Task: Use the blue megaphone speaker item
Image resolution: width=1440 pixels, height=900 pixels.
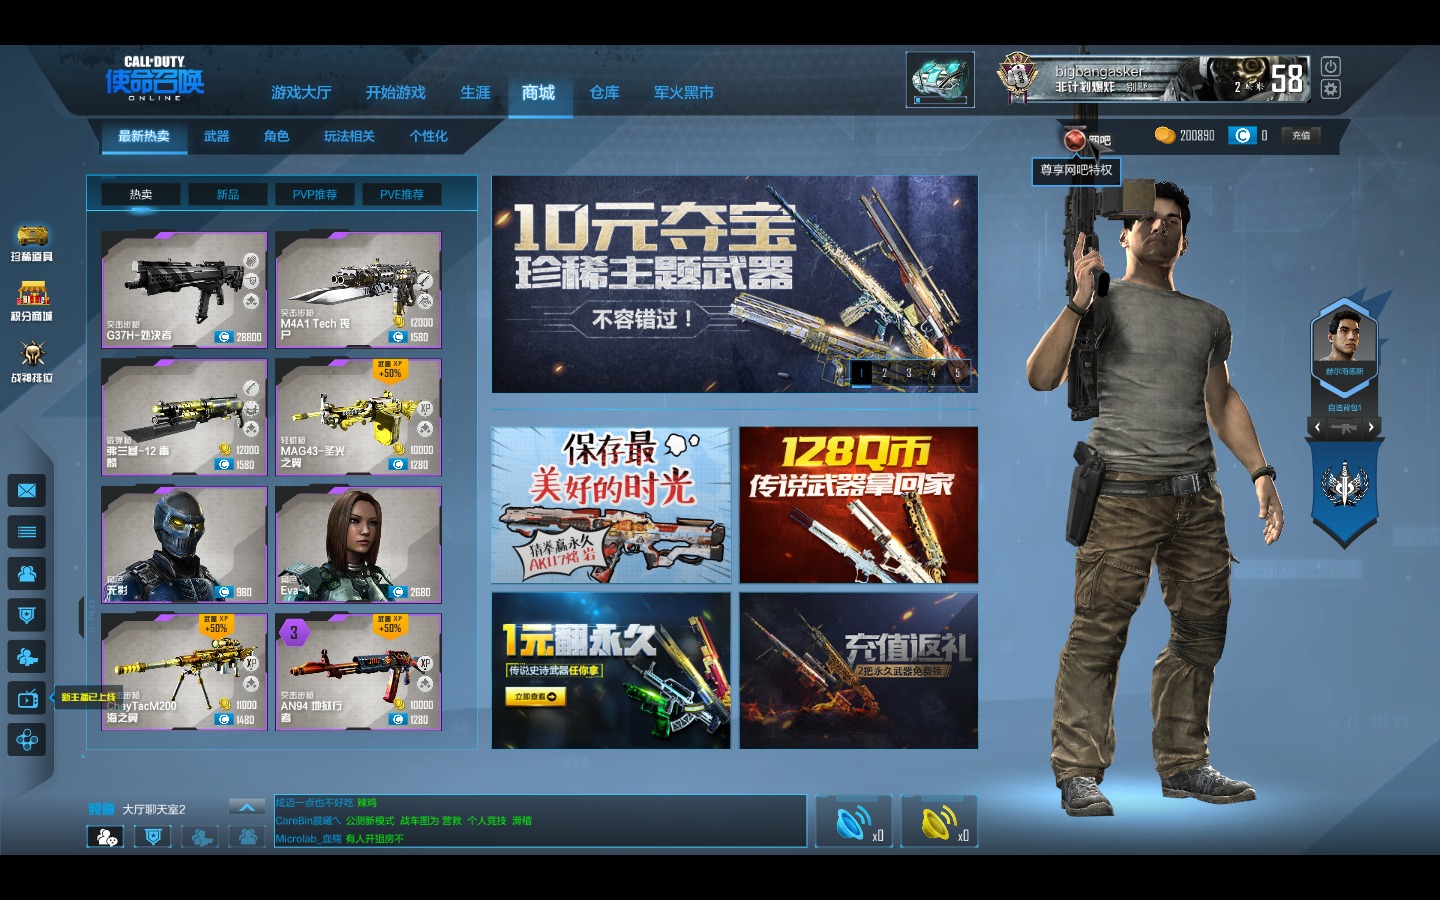Action: click(854, 822)
